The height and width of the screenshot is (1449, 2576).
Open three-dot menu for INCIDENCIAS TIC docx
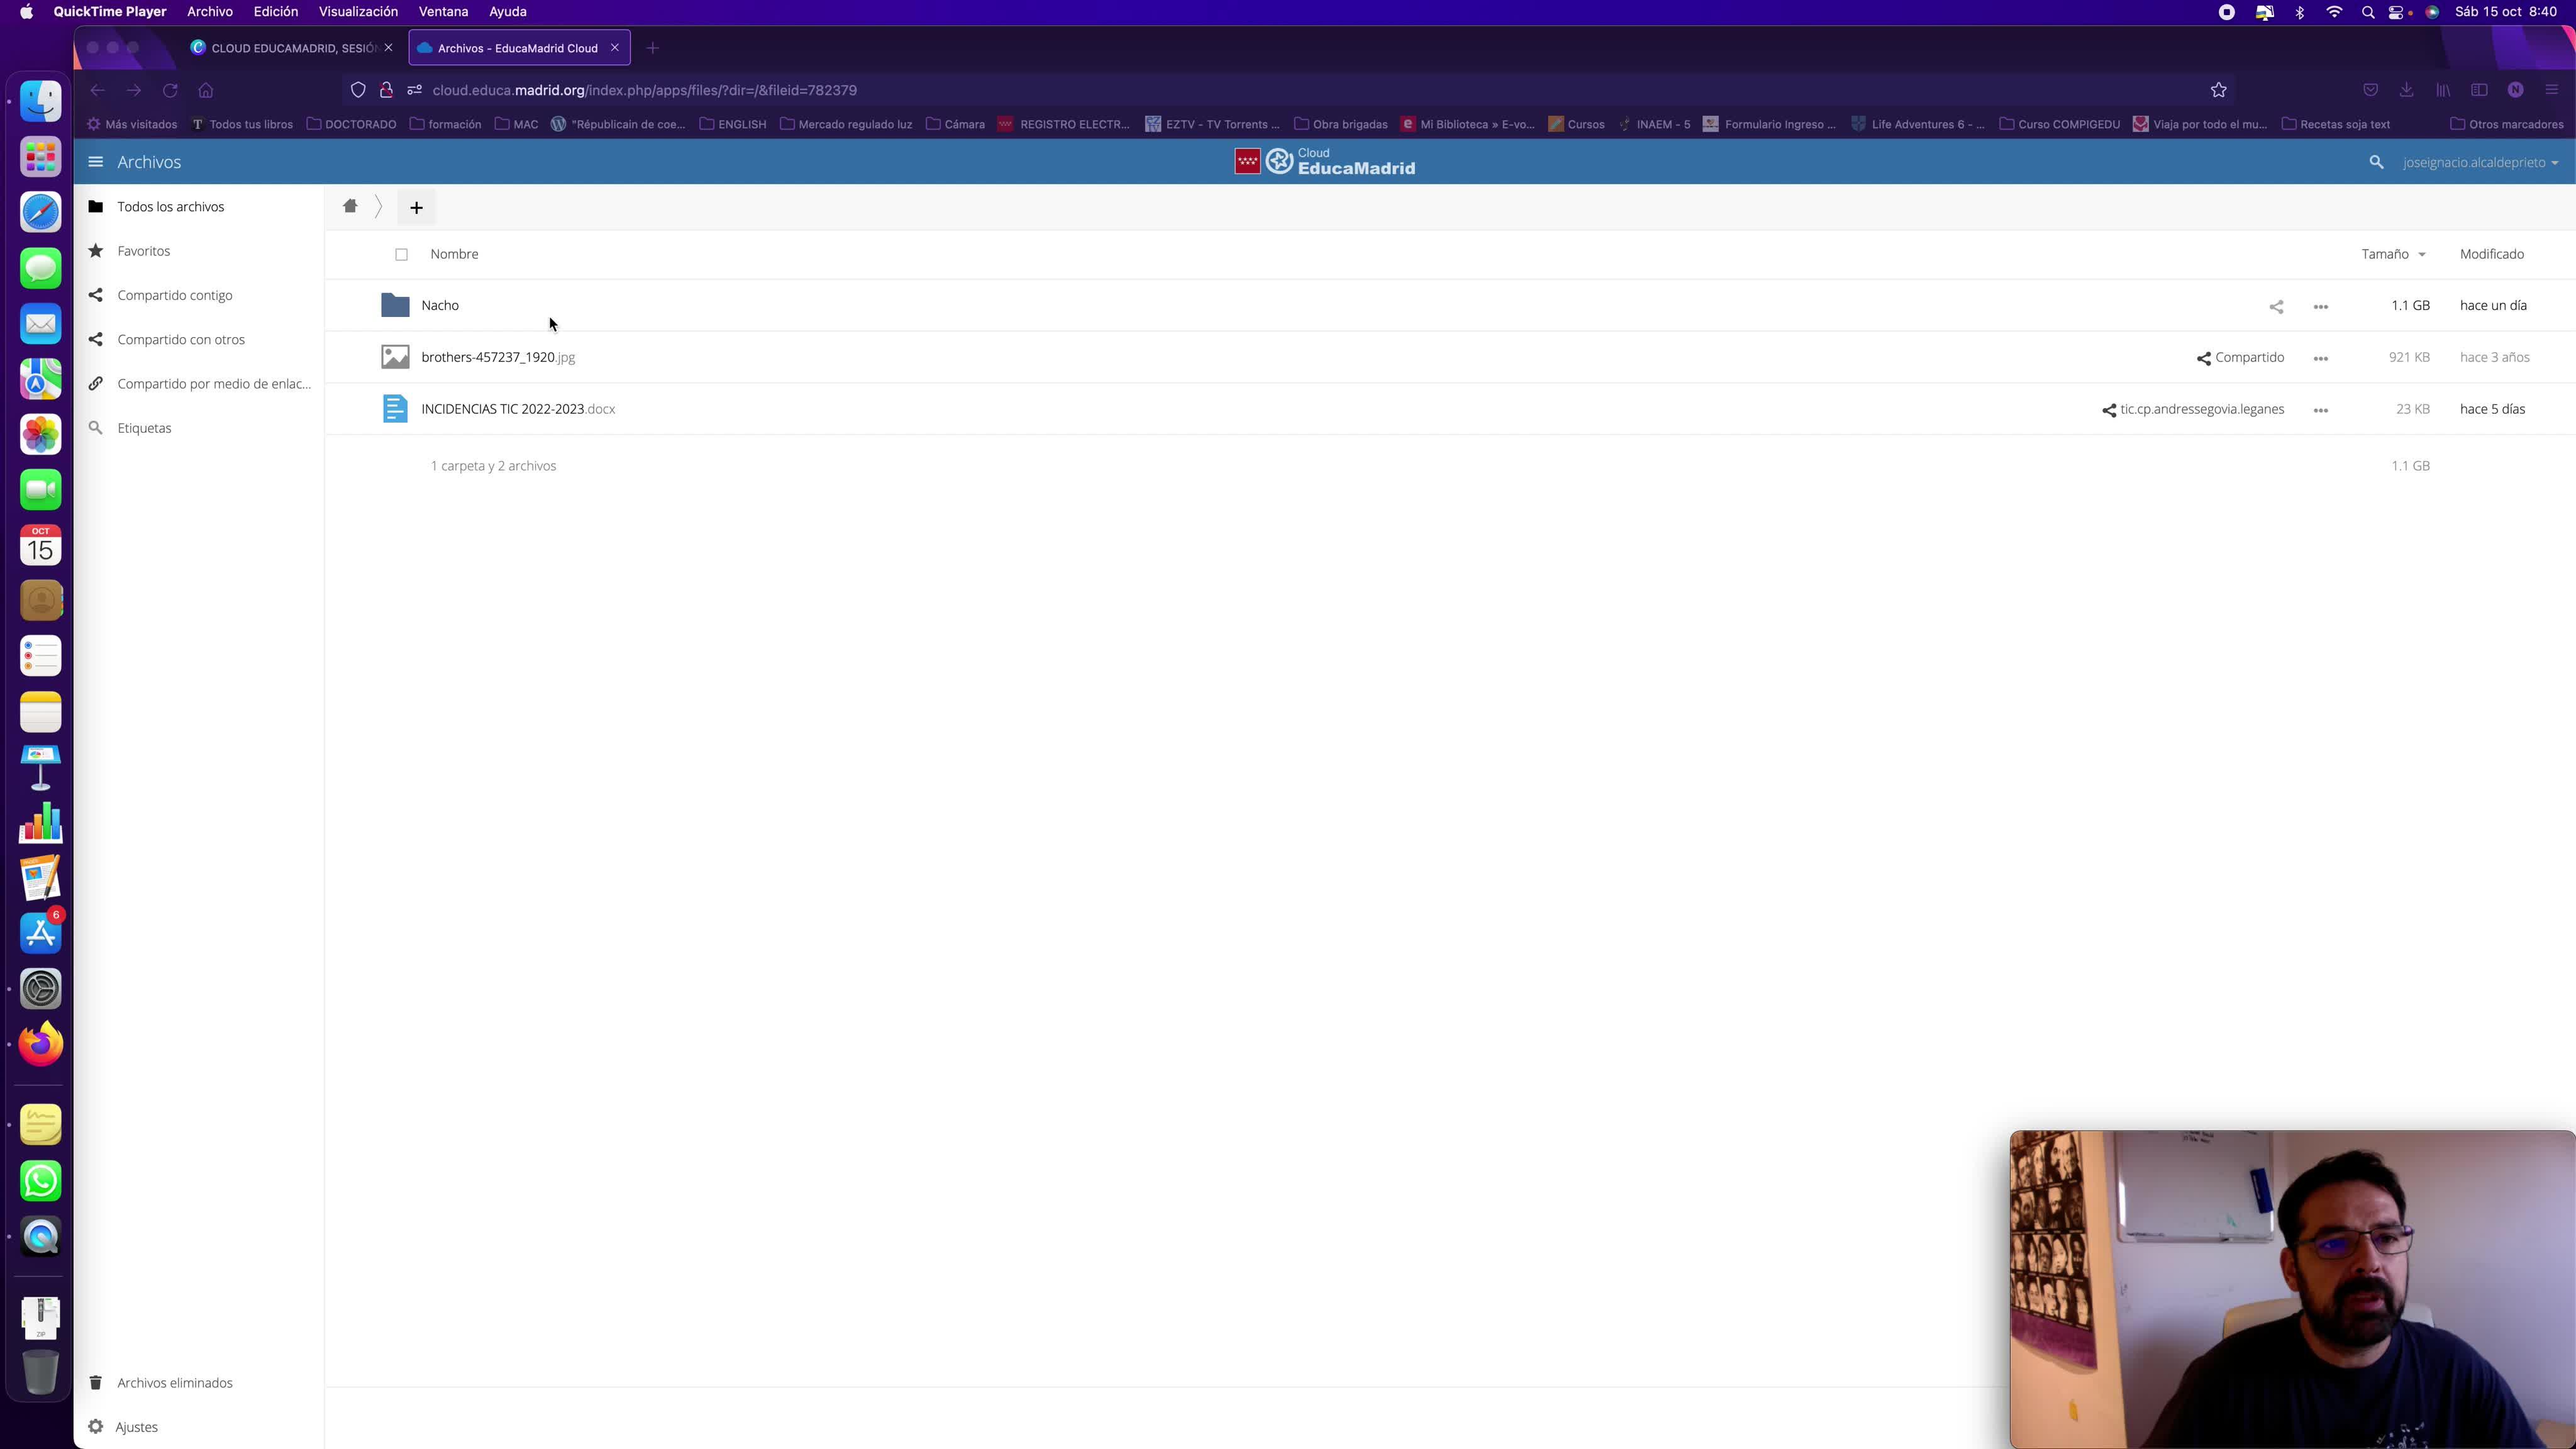pyautogui.click(x=2320, y=410)
